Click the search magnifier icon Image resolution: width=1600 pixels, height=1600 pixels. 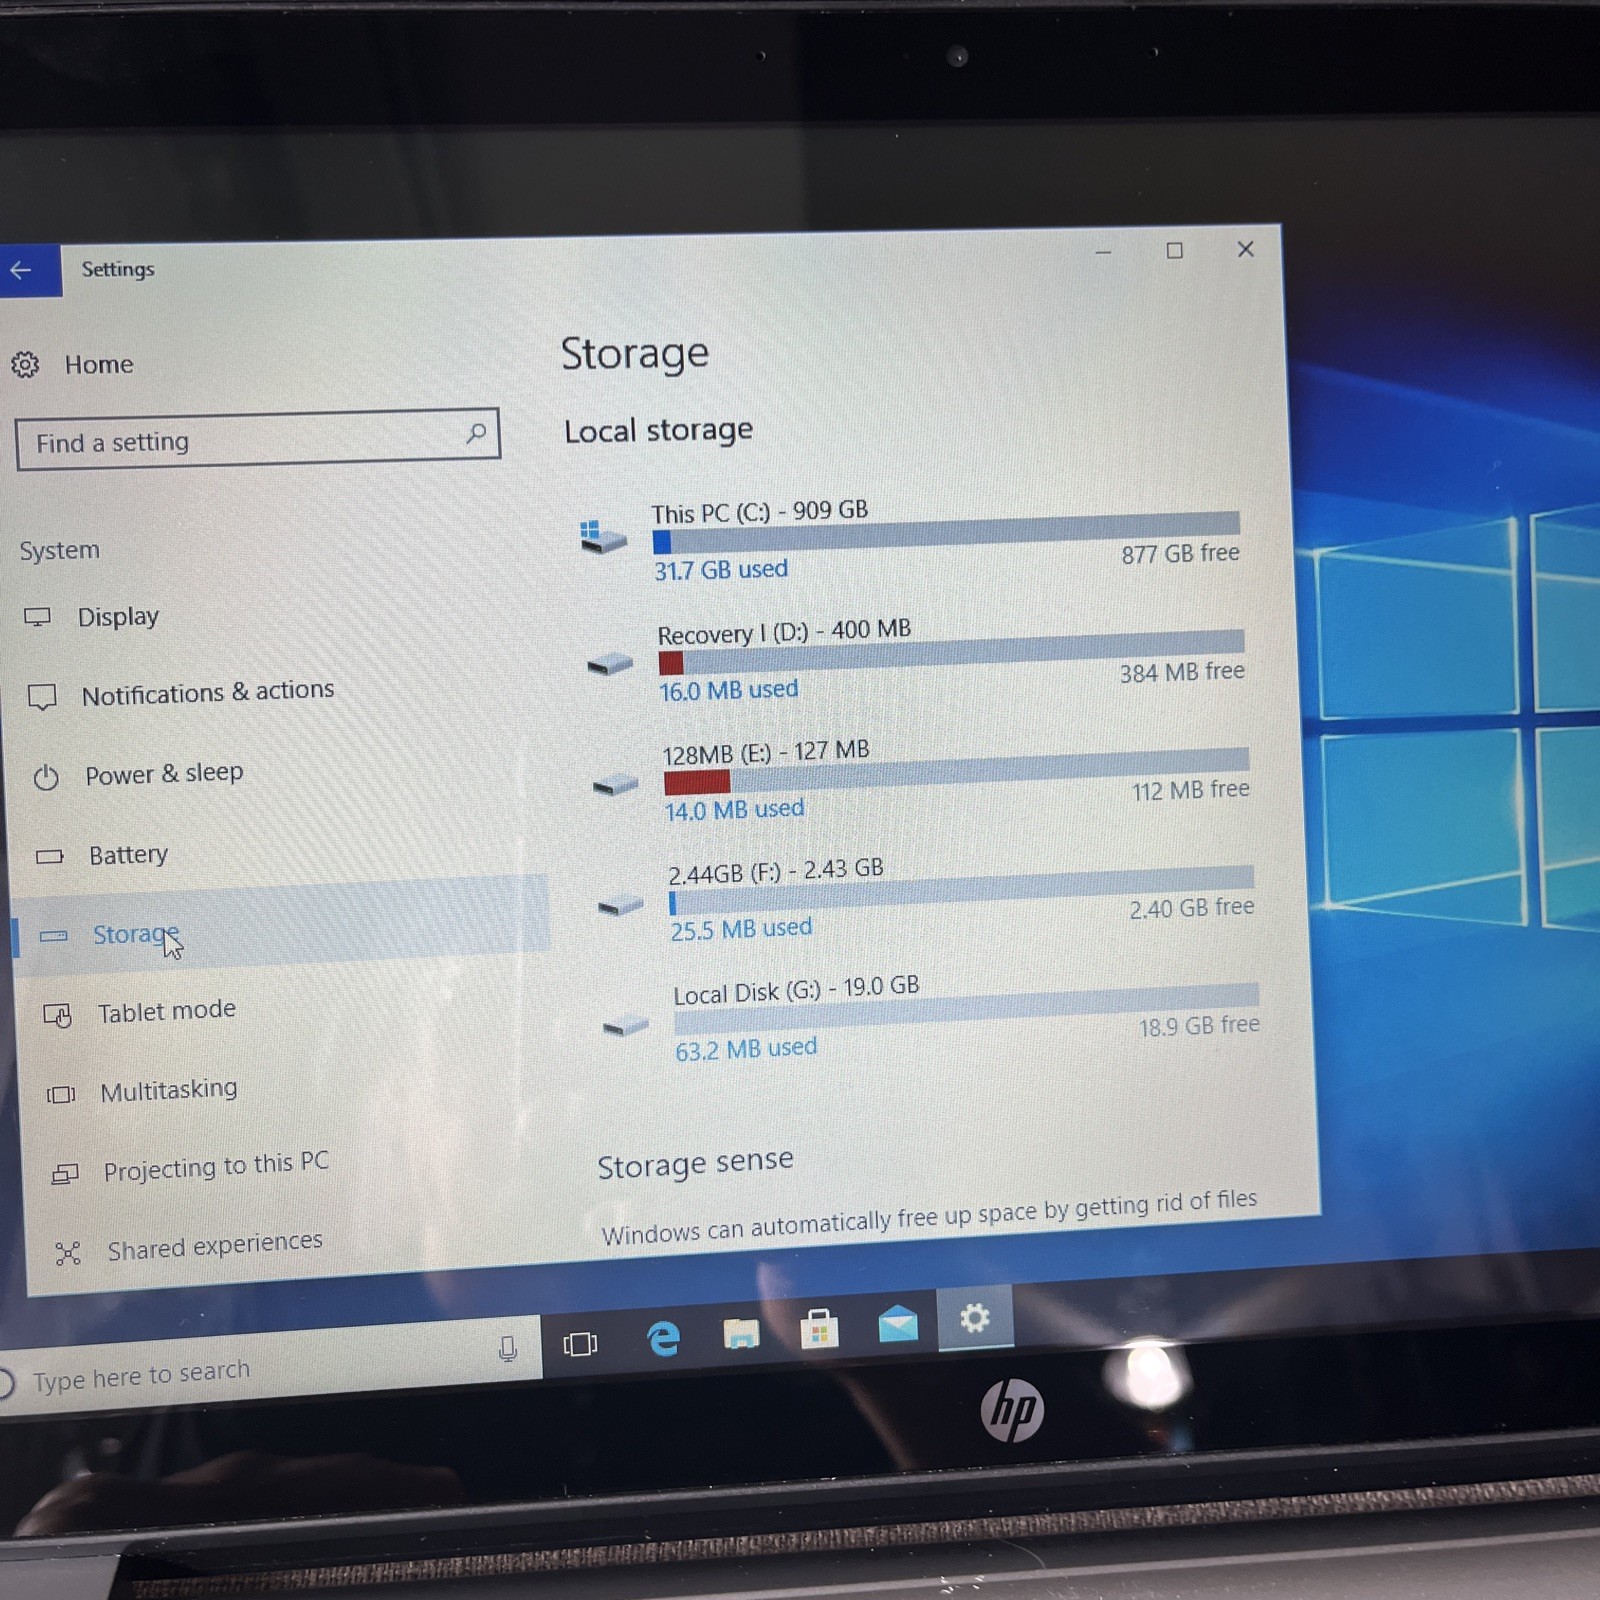[476, 433]
